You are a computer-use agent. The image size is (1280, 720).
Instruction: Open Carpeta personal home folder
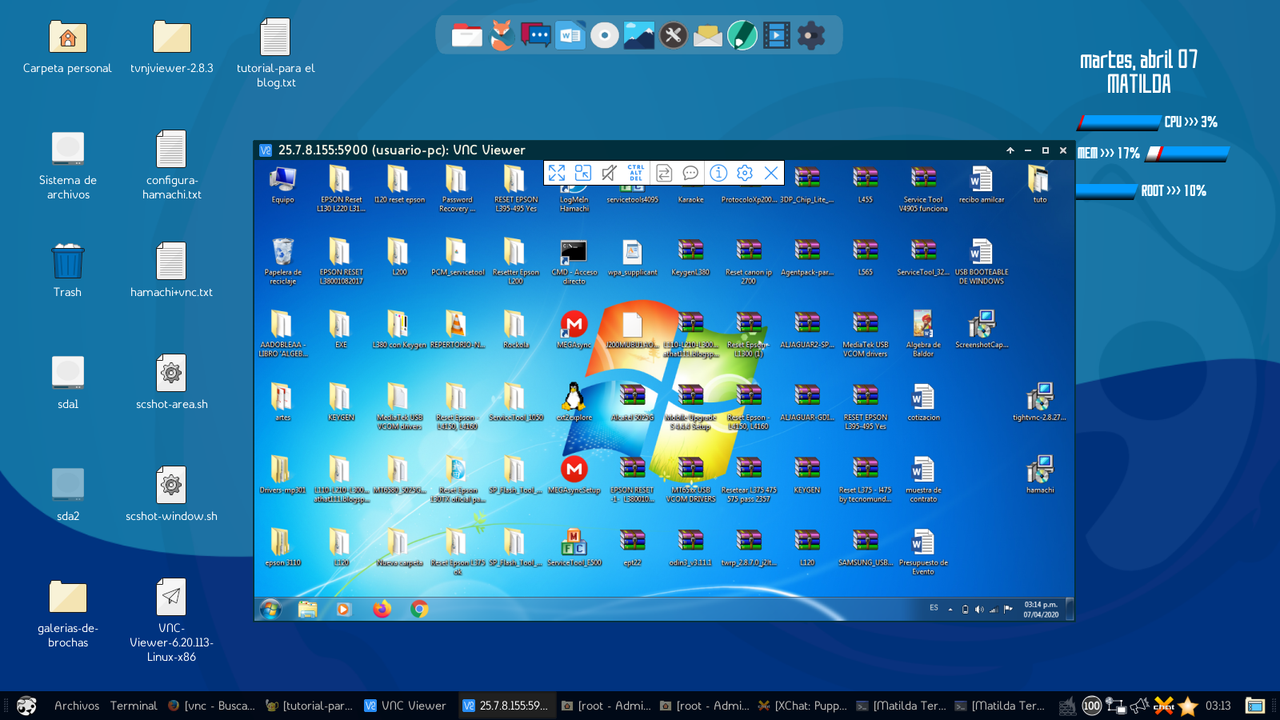(68, 47)
